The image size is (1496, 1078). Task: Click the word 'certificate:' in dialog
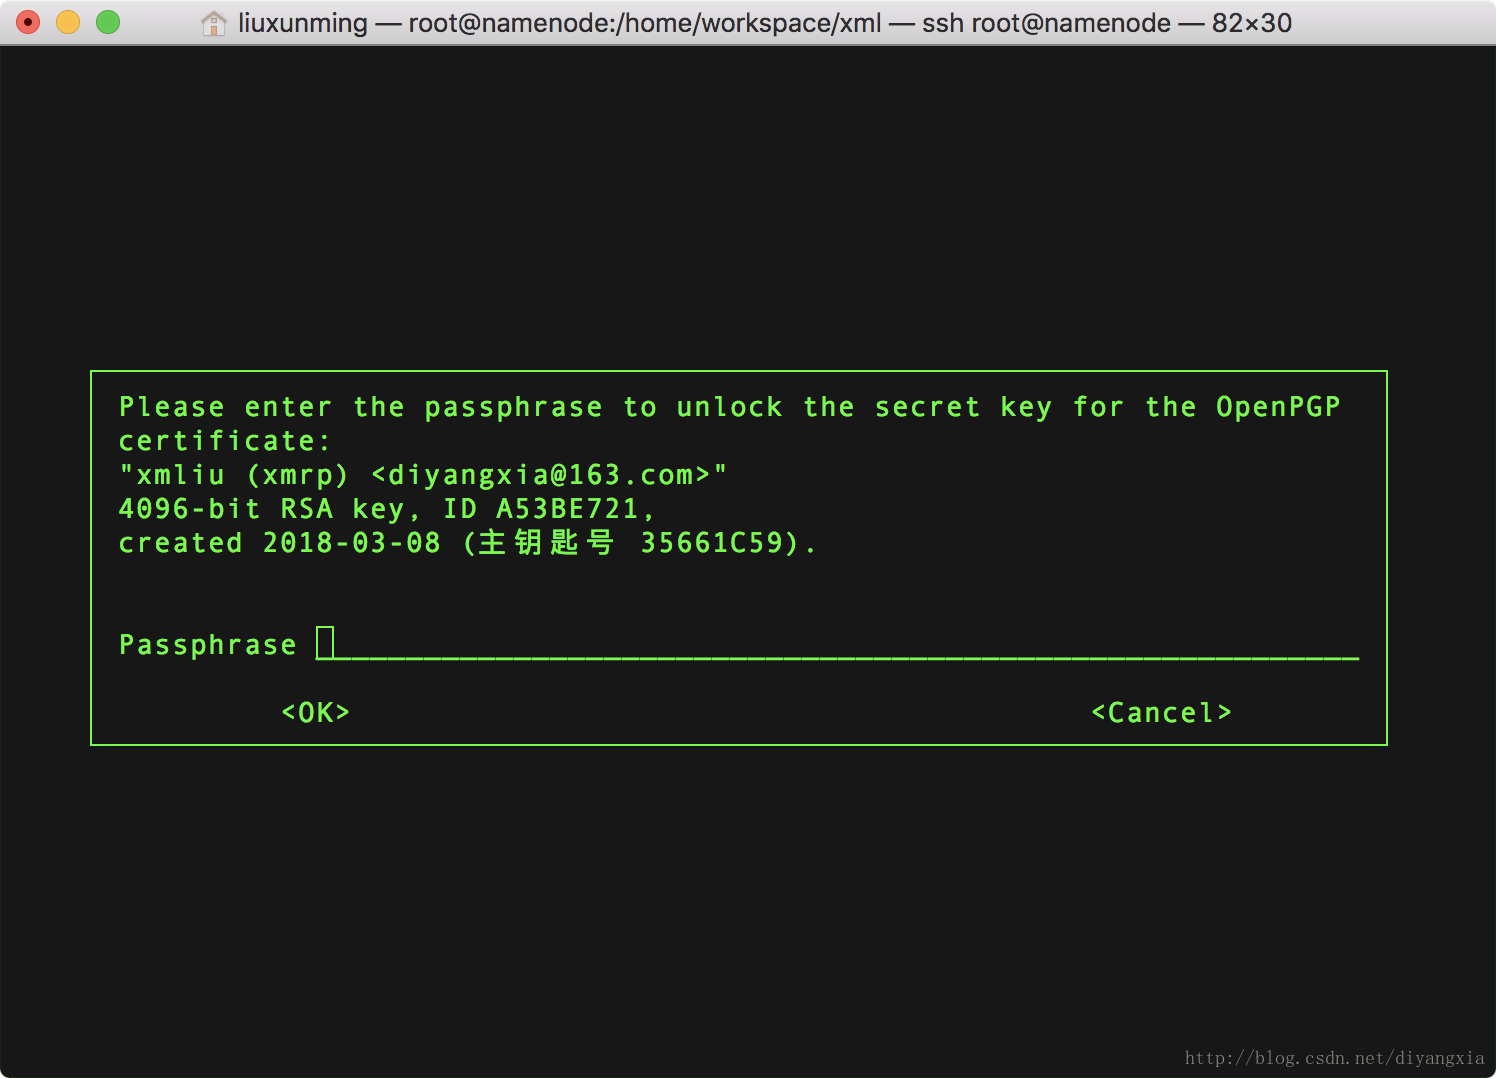pos(224,441)
